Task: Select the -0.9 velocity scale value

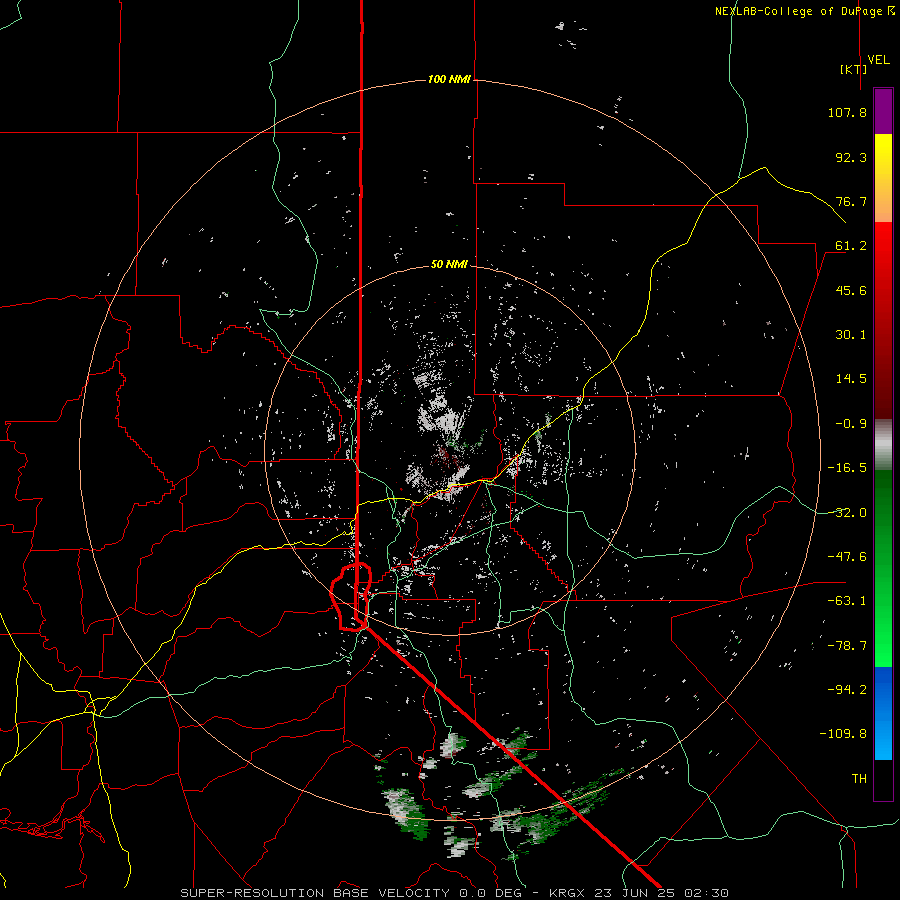Action: click(x=851, y=424)
